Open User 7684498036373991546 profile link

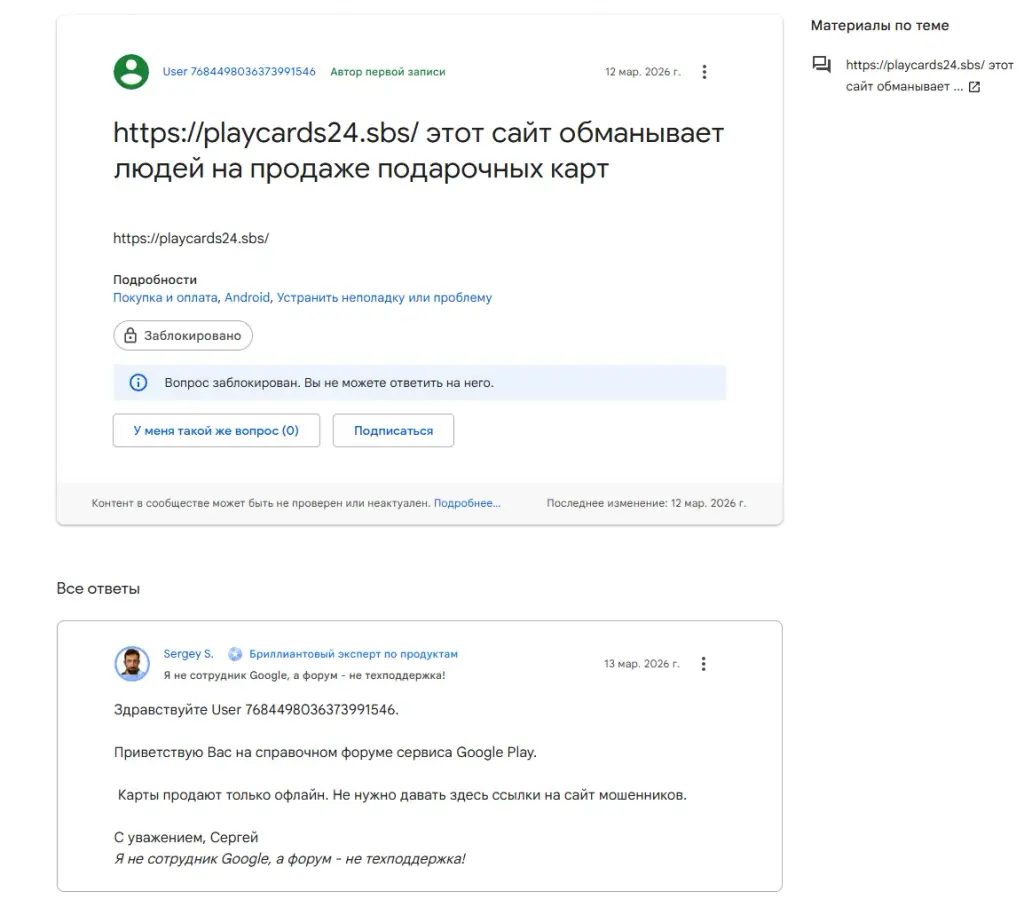[x=239, y=72]
